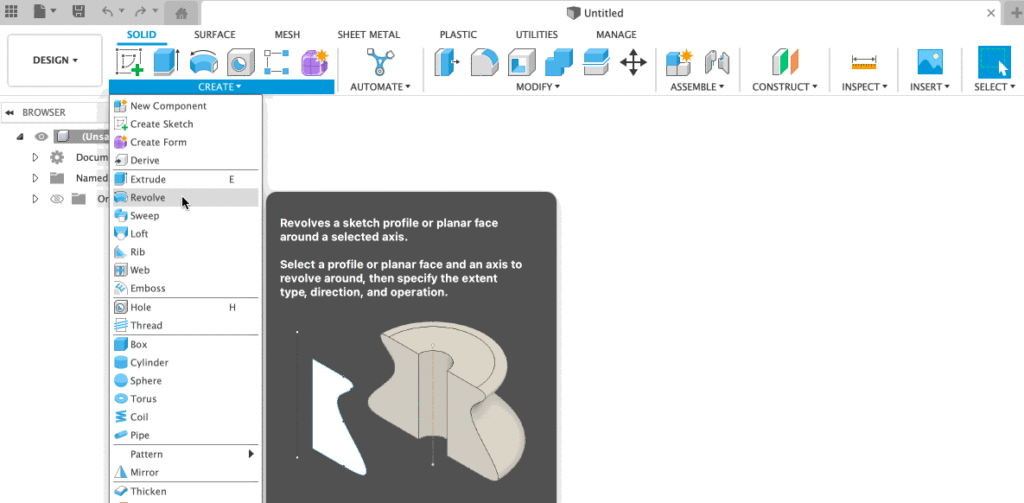The width and height of the screenshot is (1024, 503).
Task: Click the Extrude icon in the toolbar
Action: [167, 62]
